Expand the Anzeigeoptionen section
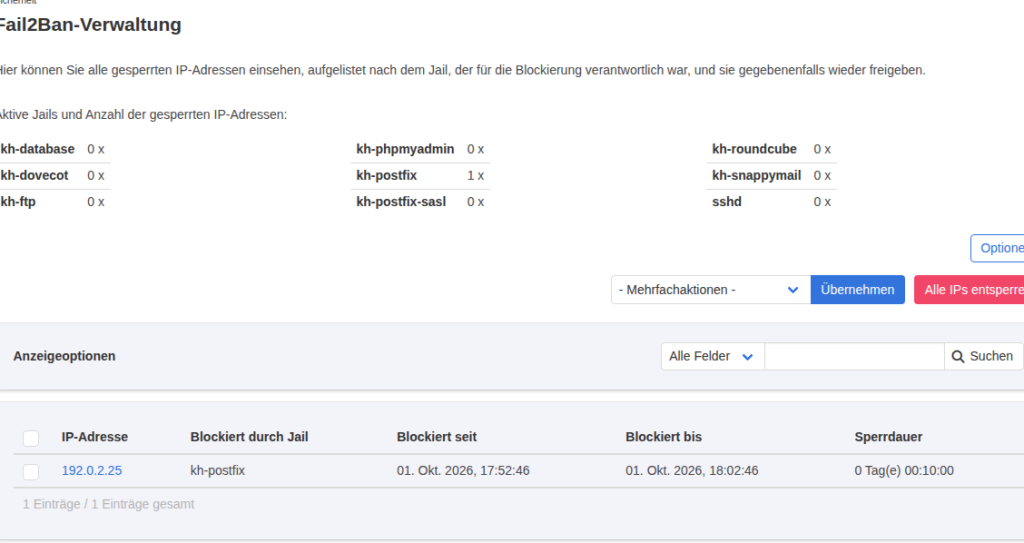The height and width of the screenshot is (543, 1024). 64,356
